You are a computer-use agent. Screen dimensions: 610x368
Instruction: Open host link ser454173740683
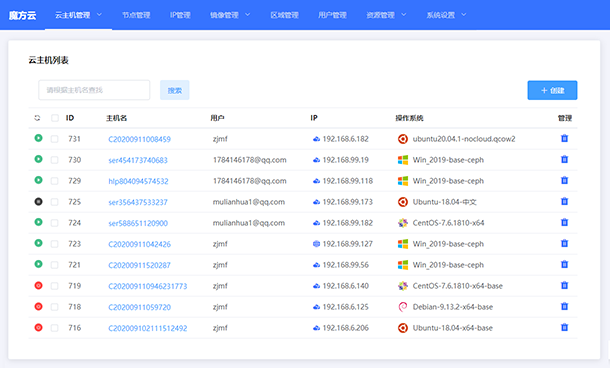pos(138,160)
